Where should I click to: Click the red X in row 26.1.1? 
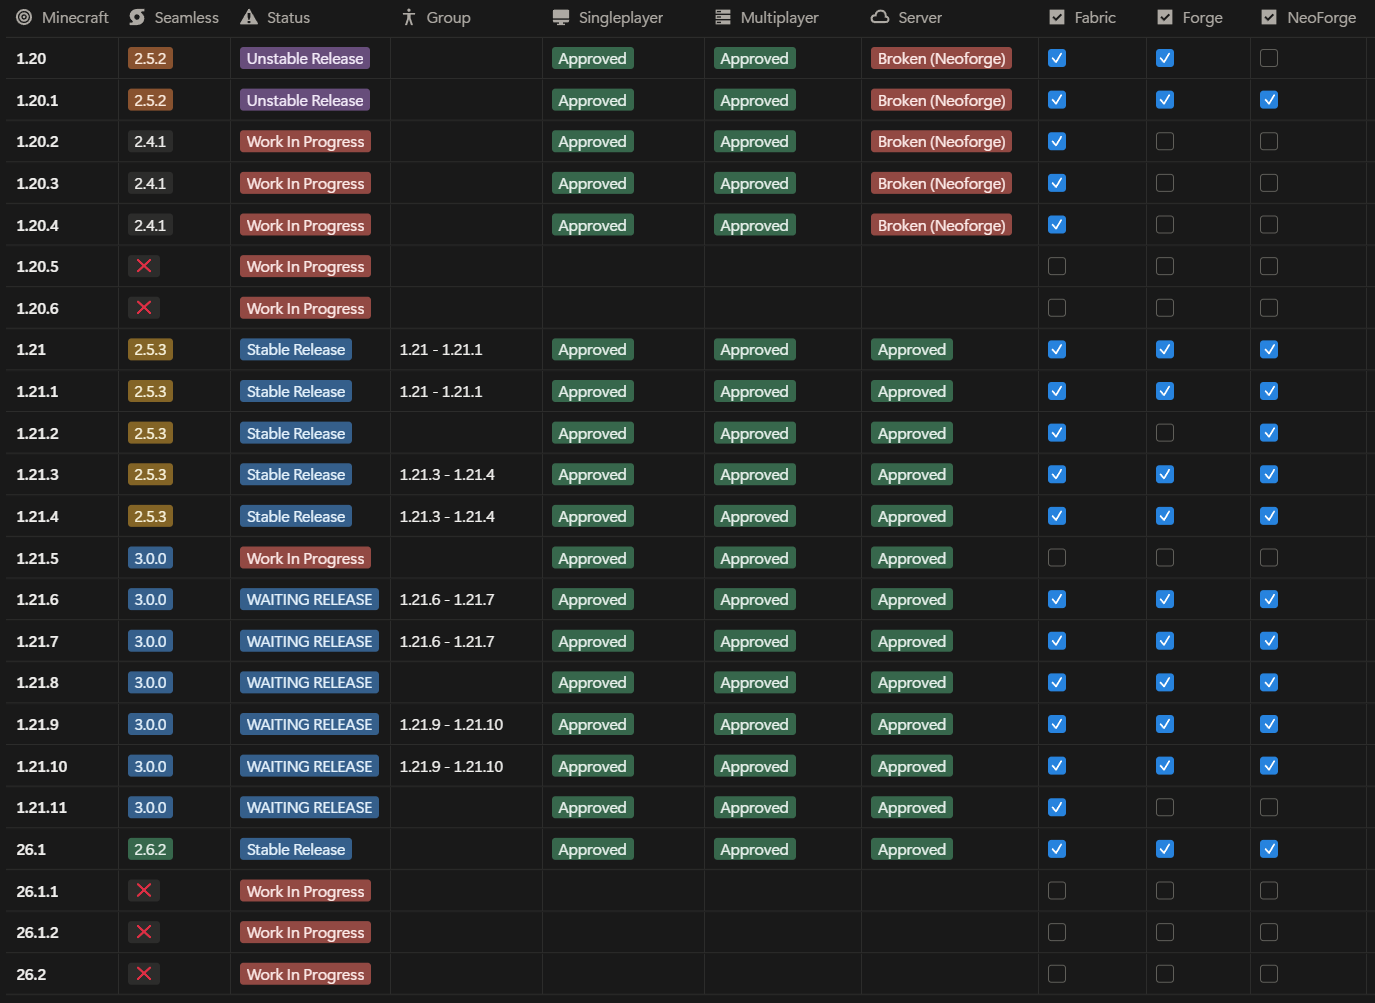coord(144,890)
